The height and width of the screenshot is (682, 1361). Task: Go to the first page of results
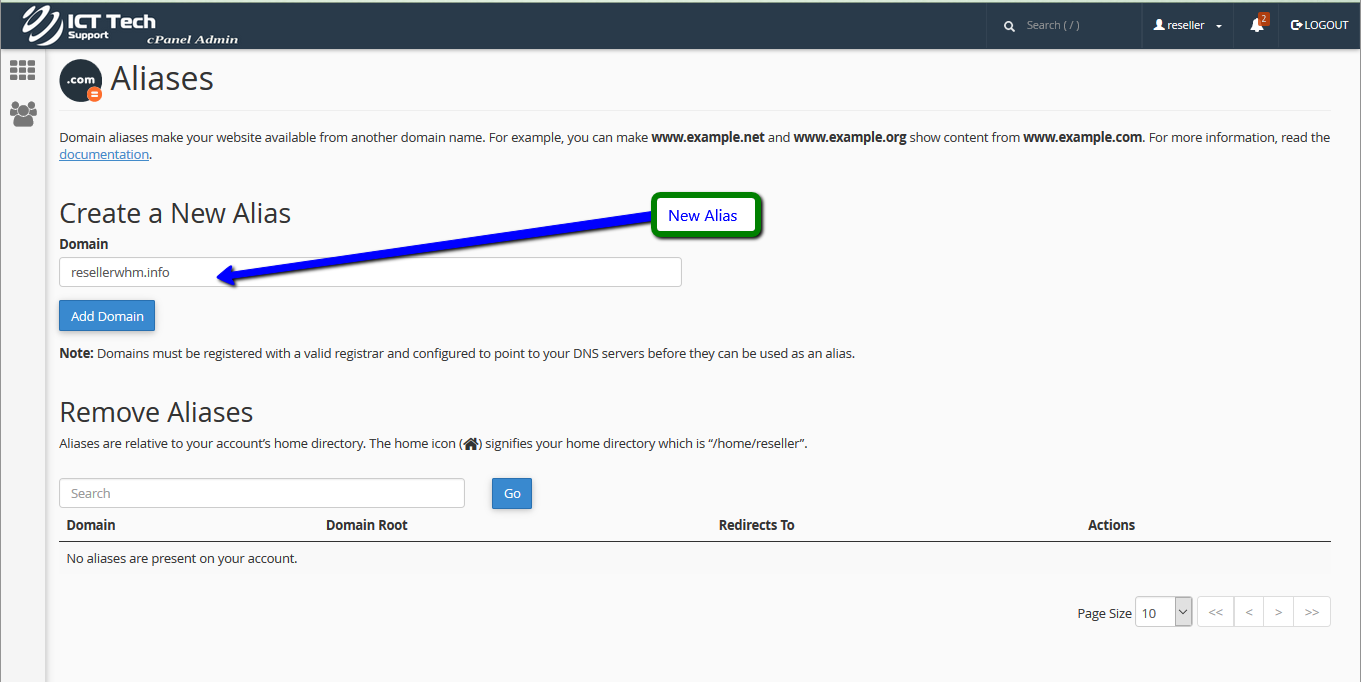[x=1215, y=612]
